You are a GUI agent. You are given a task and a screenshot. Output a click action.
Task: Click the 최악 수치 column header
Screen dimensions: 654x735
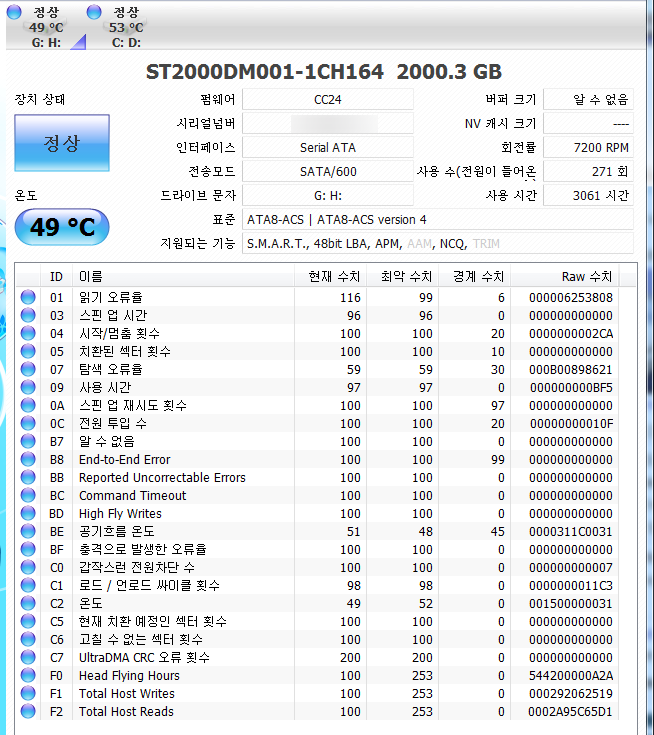(403, 277)
